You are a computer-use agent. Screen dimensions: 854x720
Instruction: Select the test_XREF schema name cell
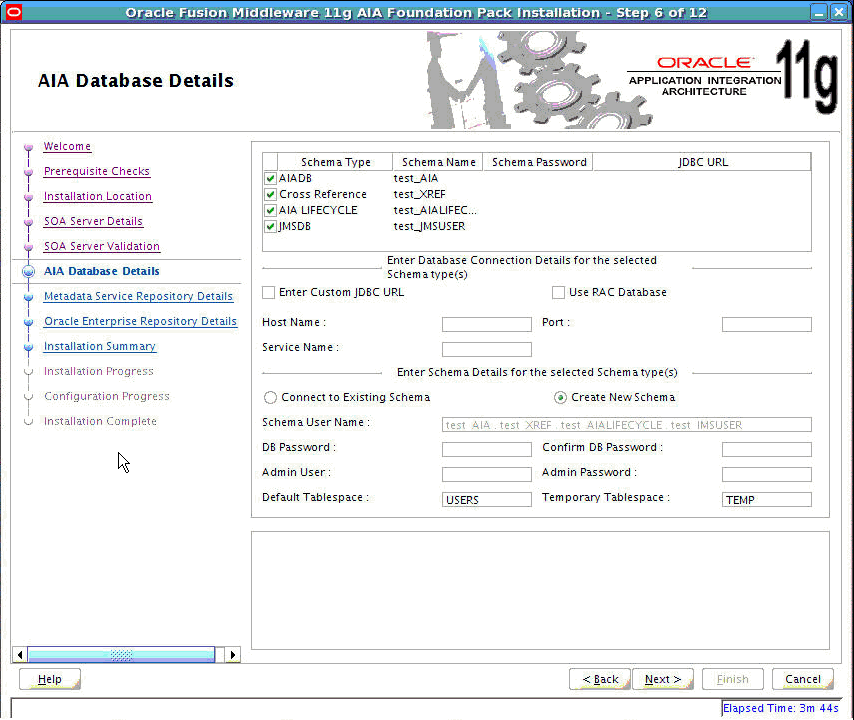click(438, 194)
